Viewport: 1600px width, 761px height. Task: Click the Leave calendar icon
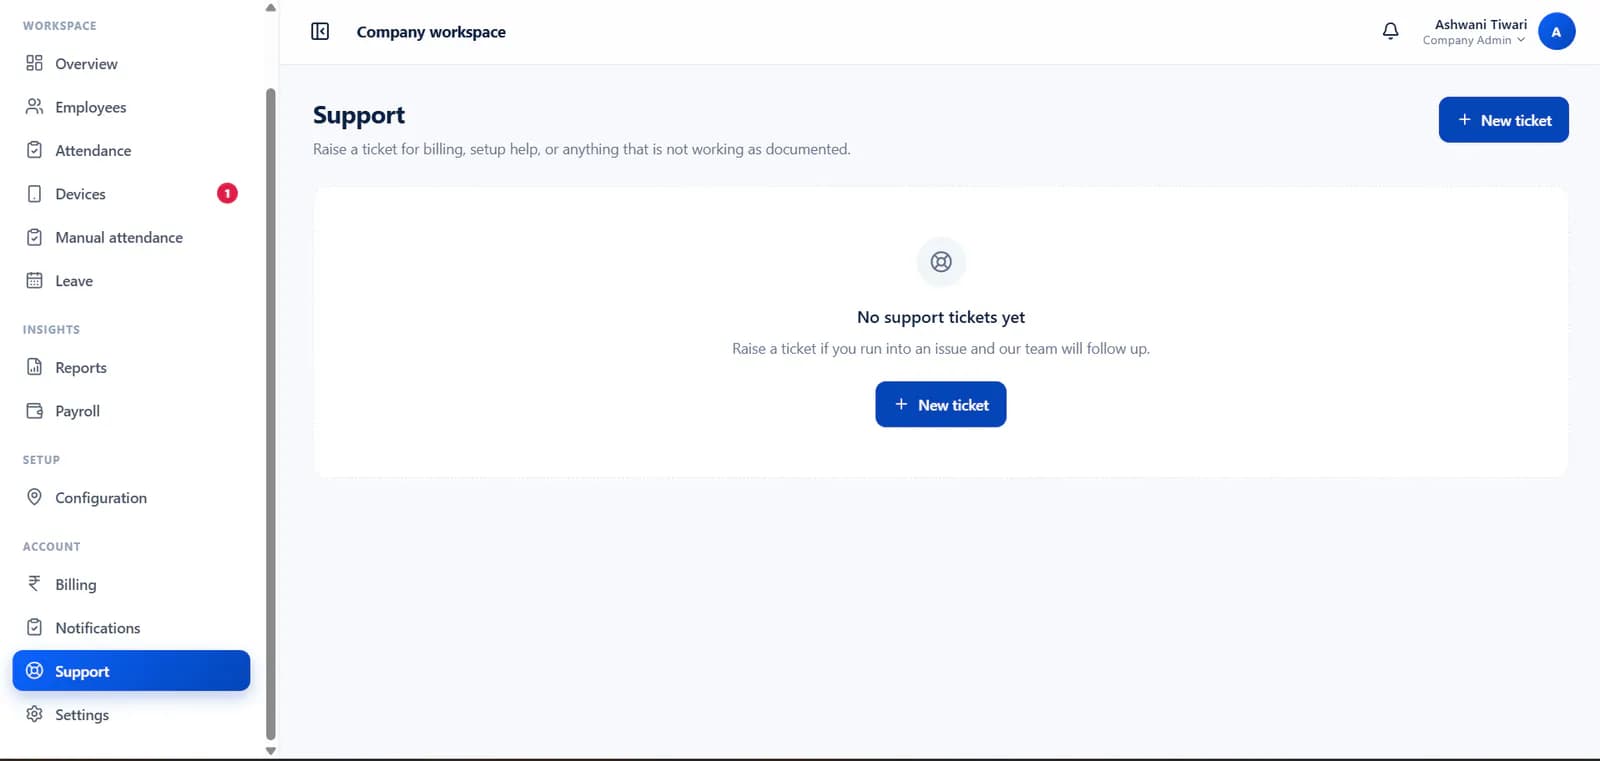34,280
